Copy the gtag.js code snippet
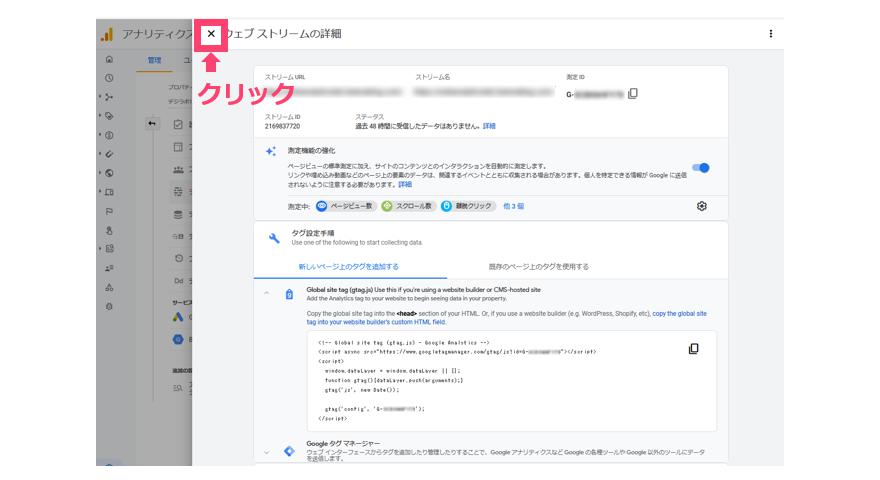This screenshot has width=880, height=480. coord(694,349)
